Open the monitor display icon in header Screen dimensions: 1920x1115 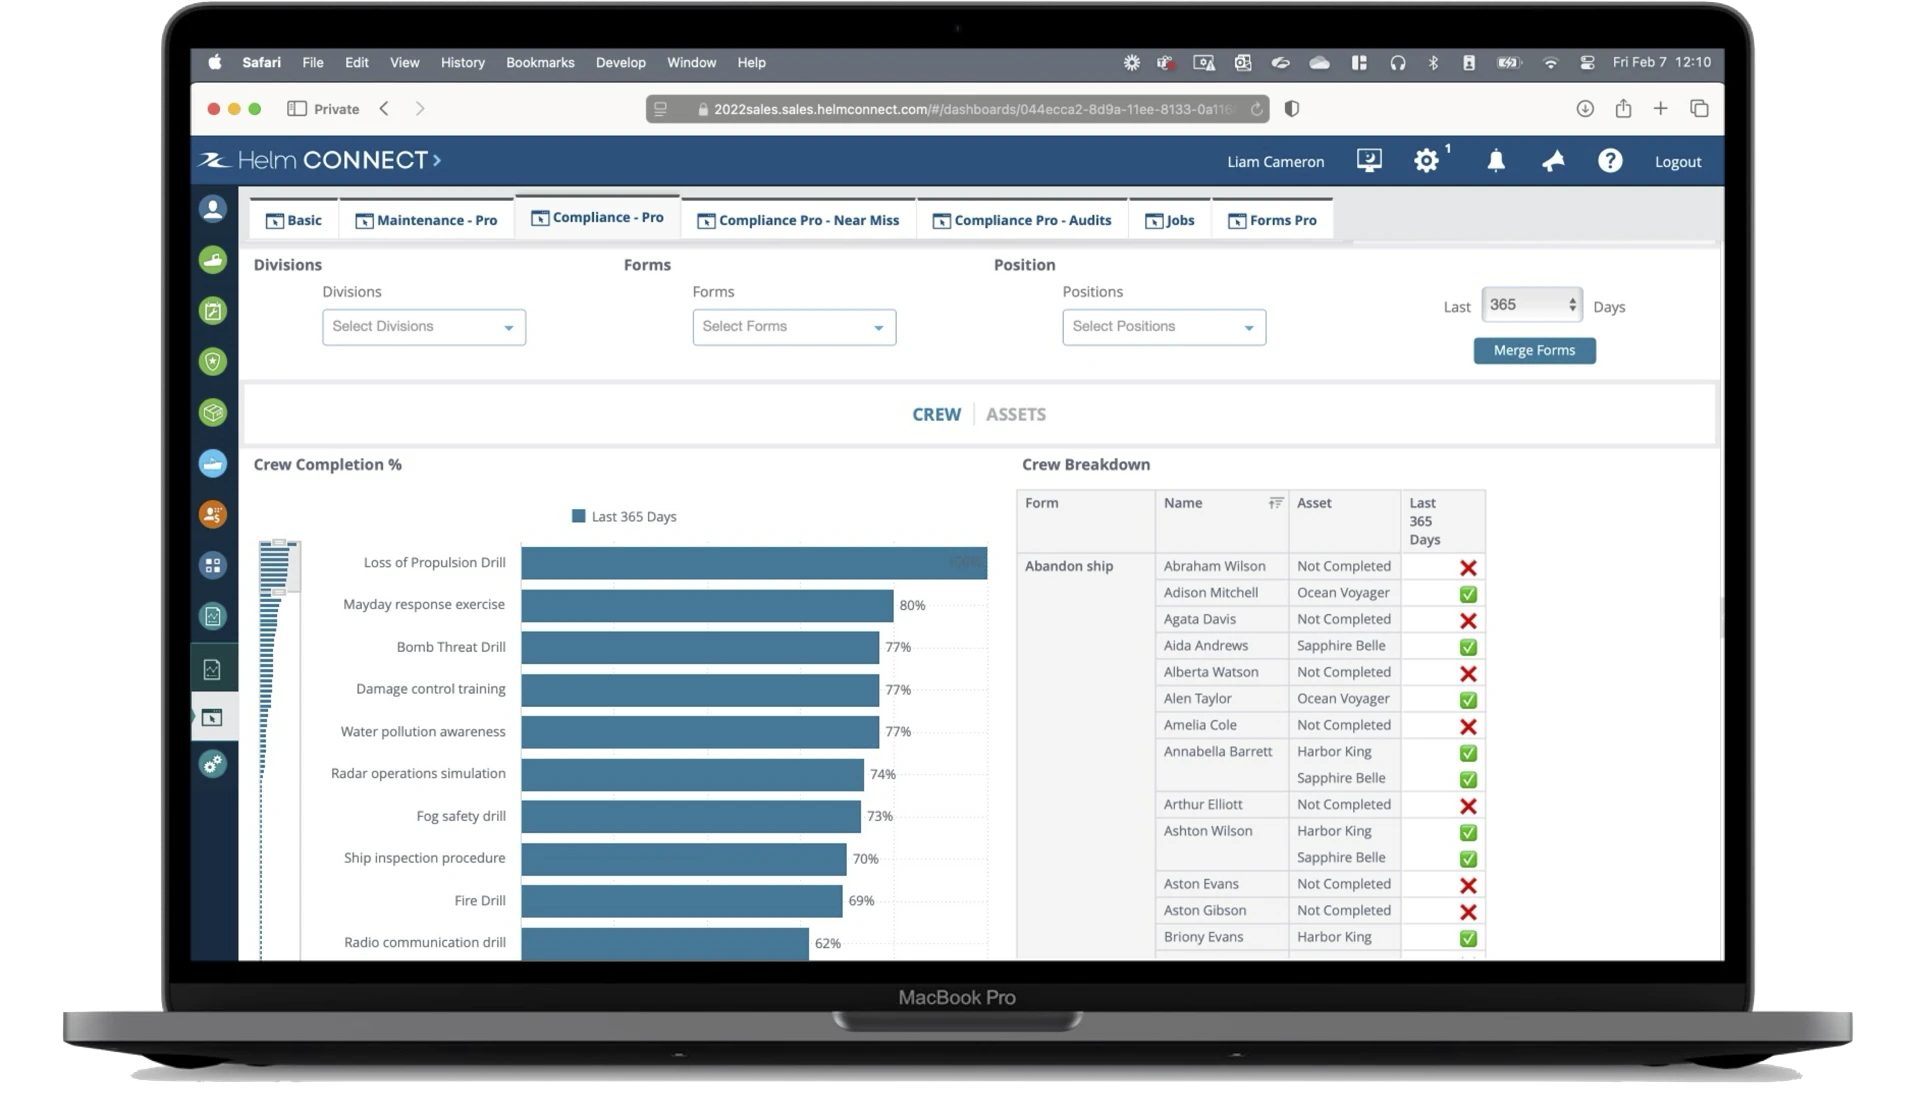[x=1369, y=161]
